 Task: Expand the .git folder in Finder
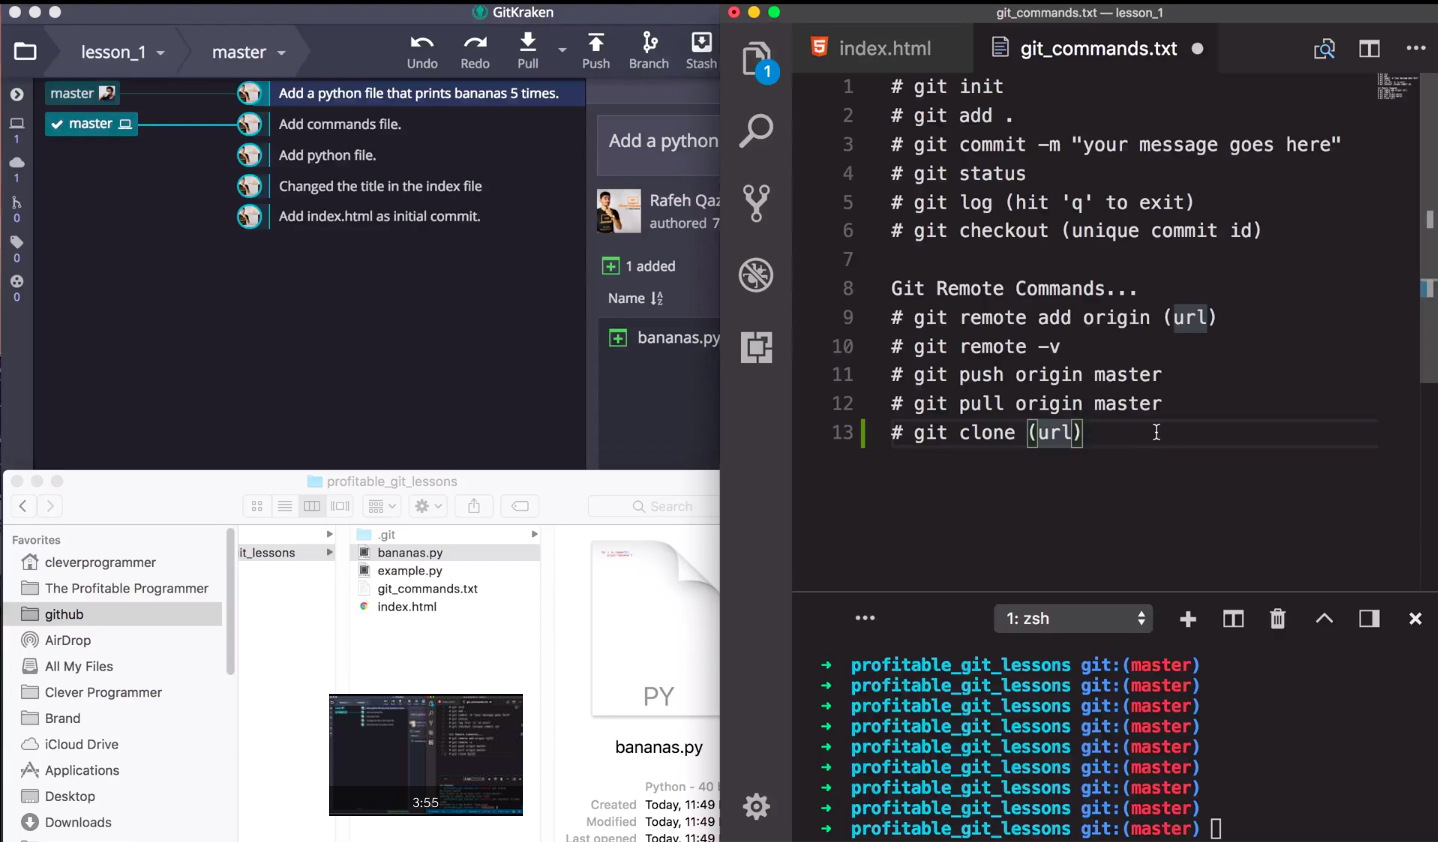click(534, 535)
